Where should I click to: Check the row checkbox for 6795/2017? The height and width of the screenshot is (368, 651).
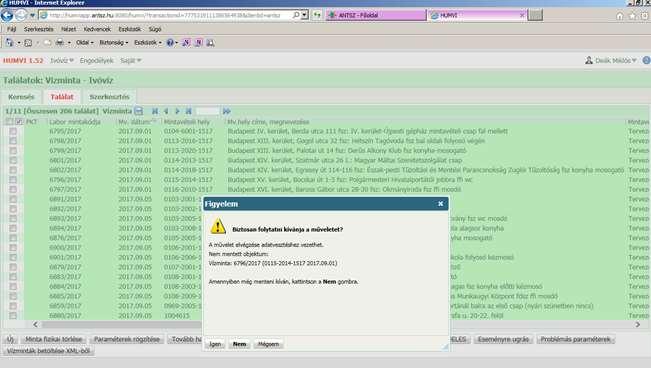click(x=13, y=131)
